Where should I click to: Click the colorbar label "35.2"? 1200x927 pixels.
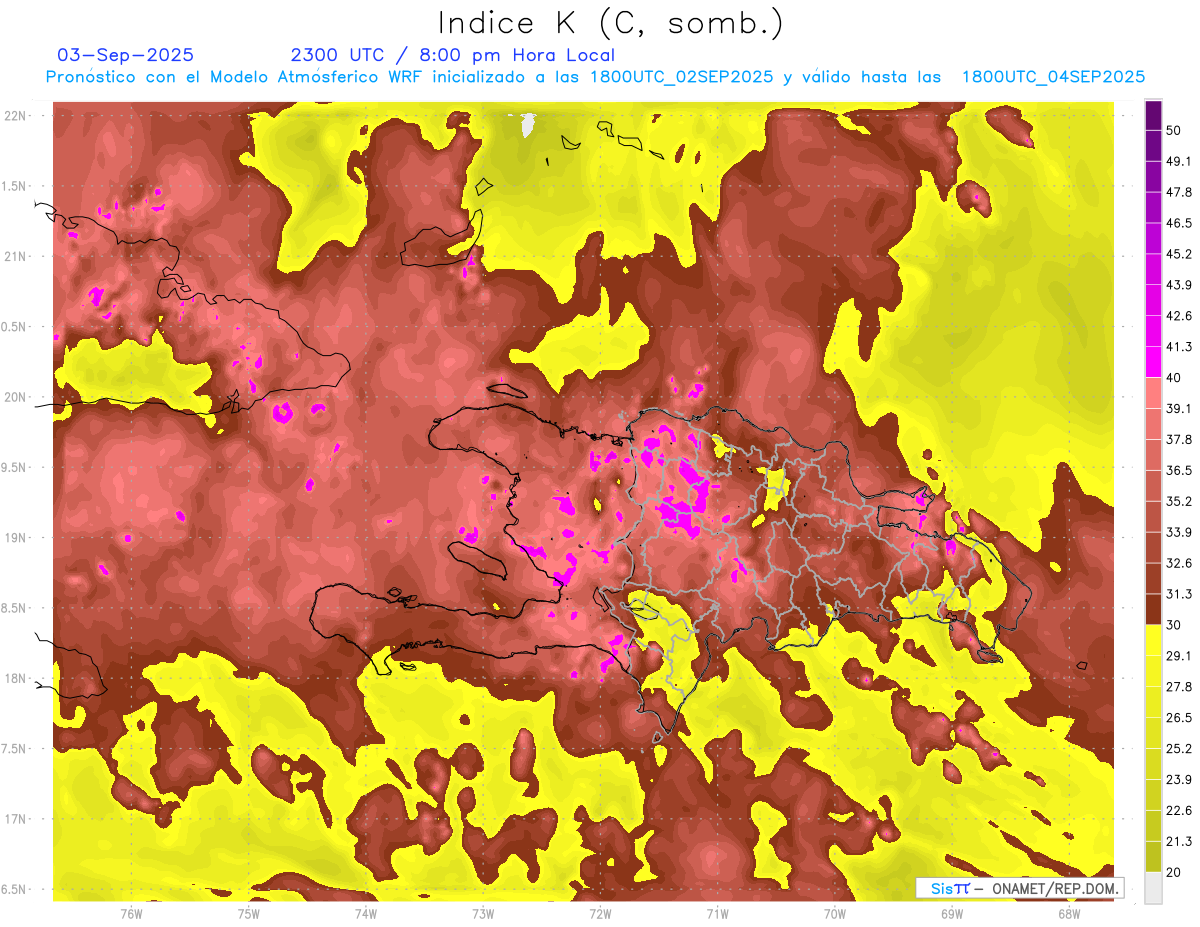click(1179, 501)
